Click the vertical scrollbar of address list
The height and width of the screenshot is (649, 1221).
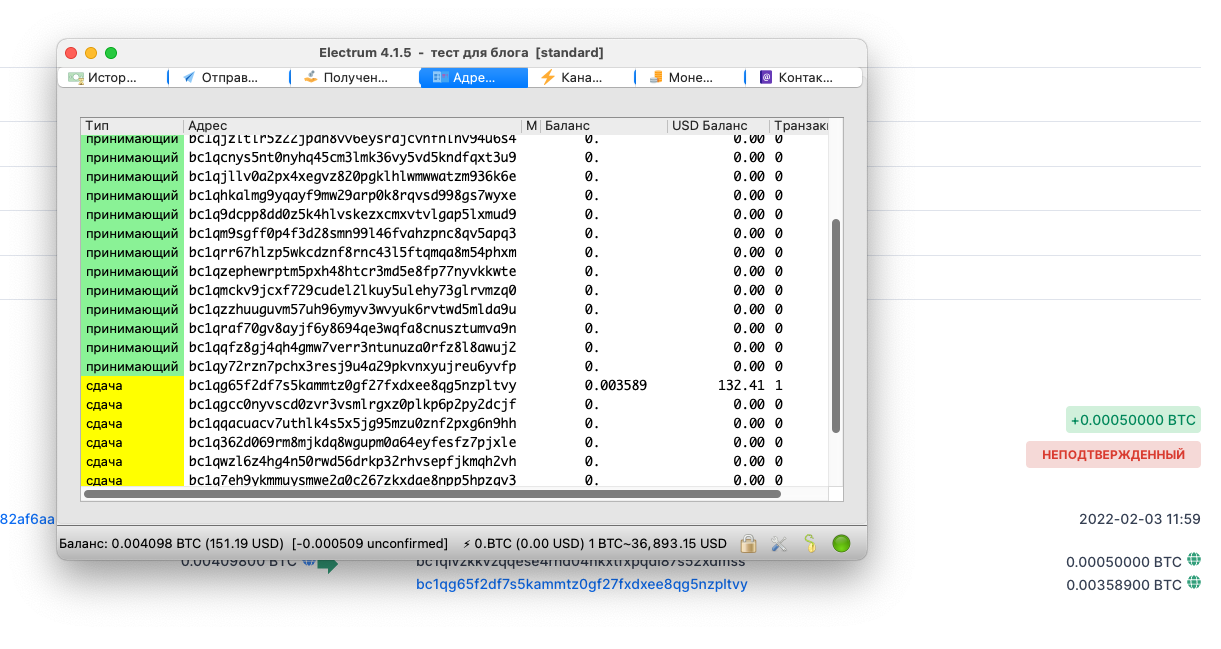click(836, 327)
